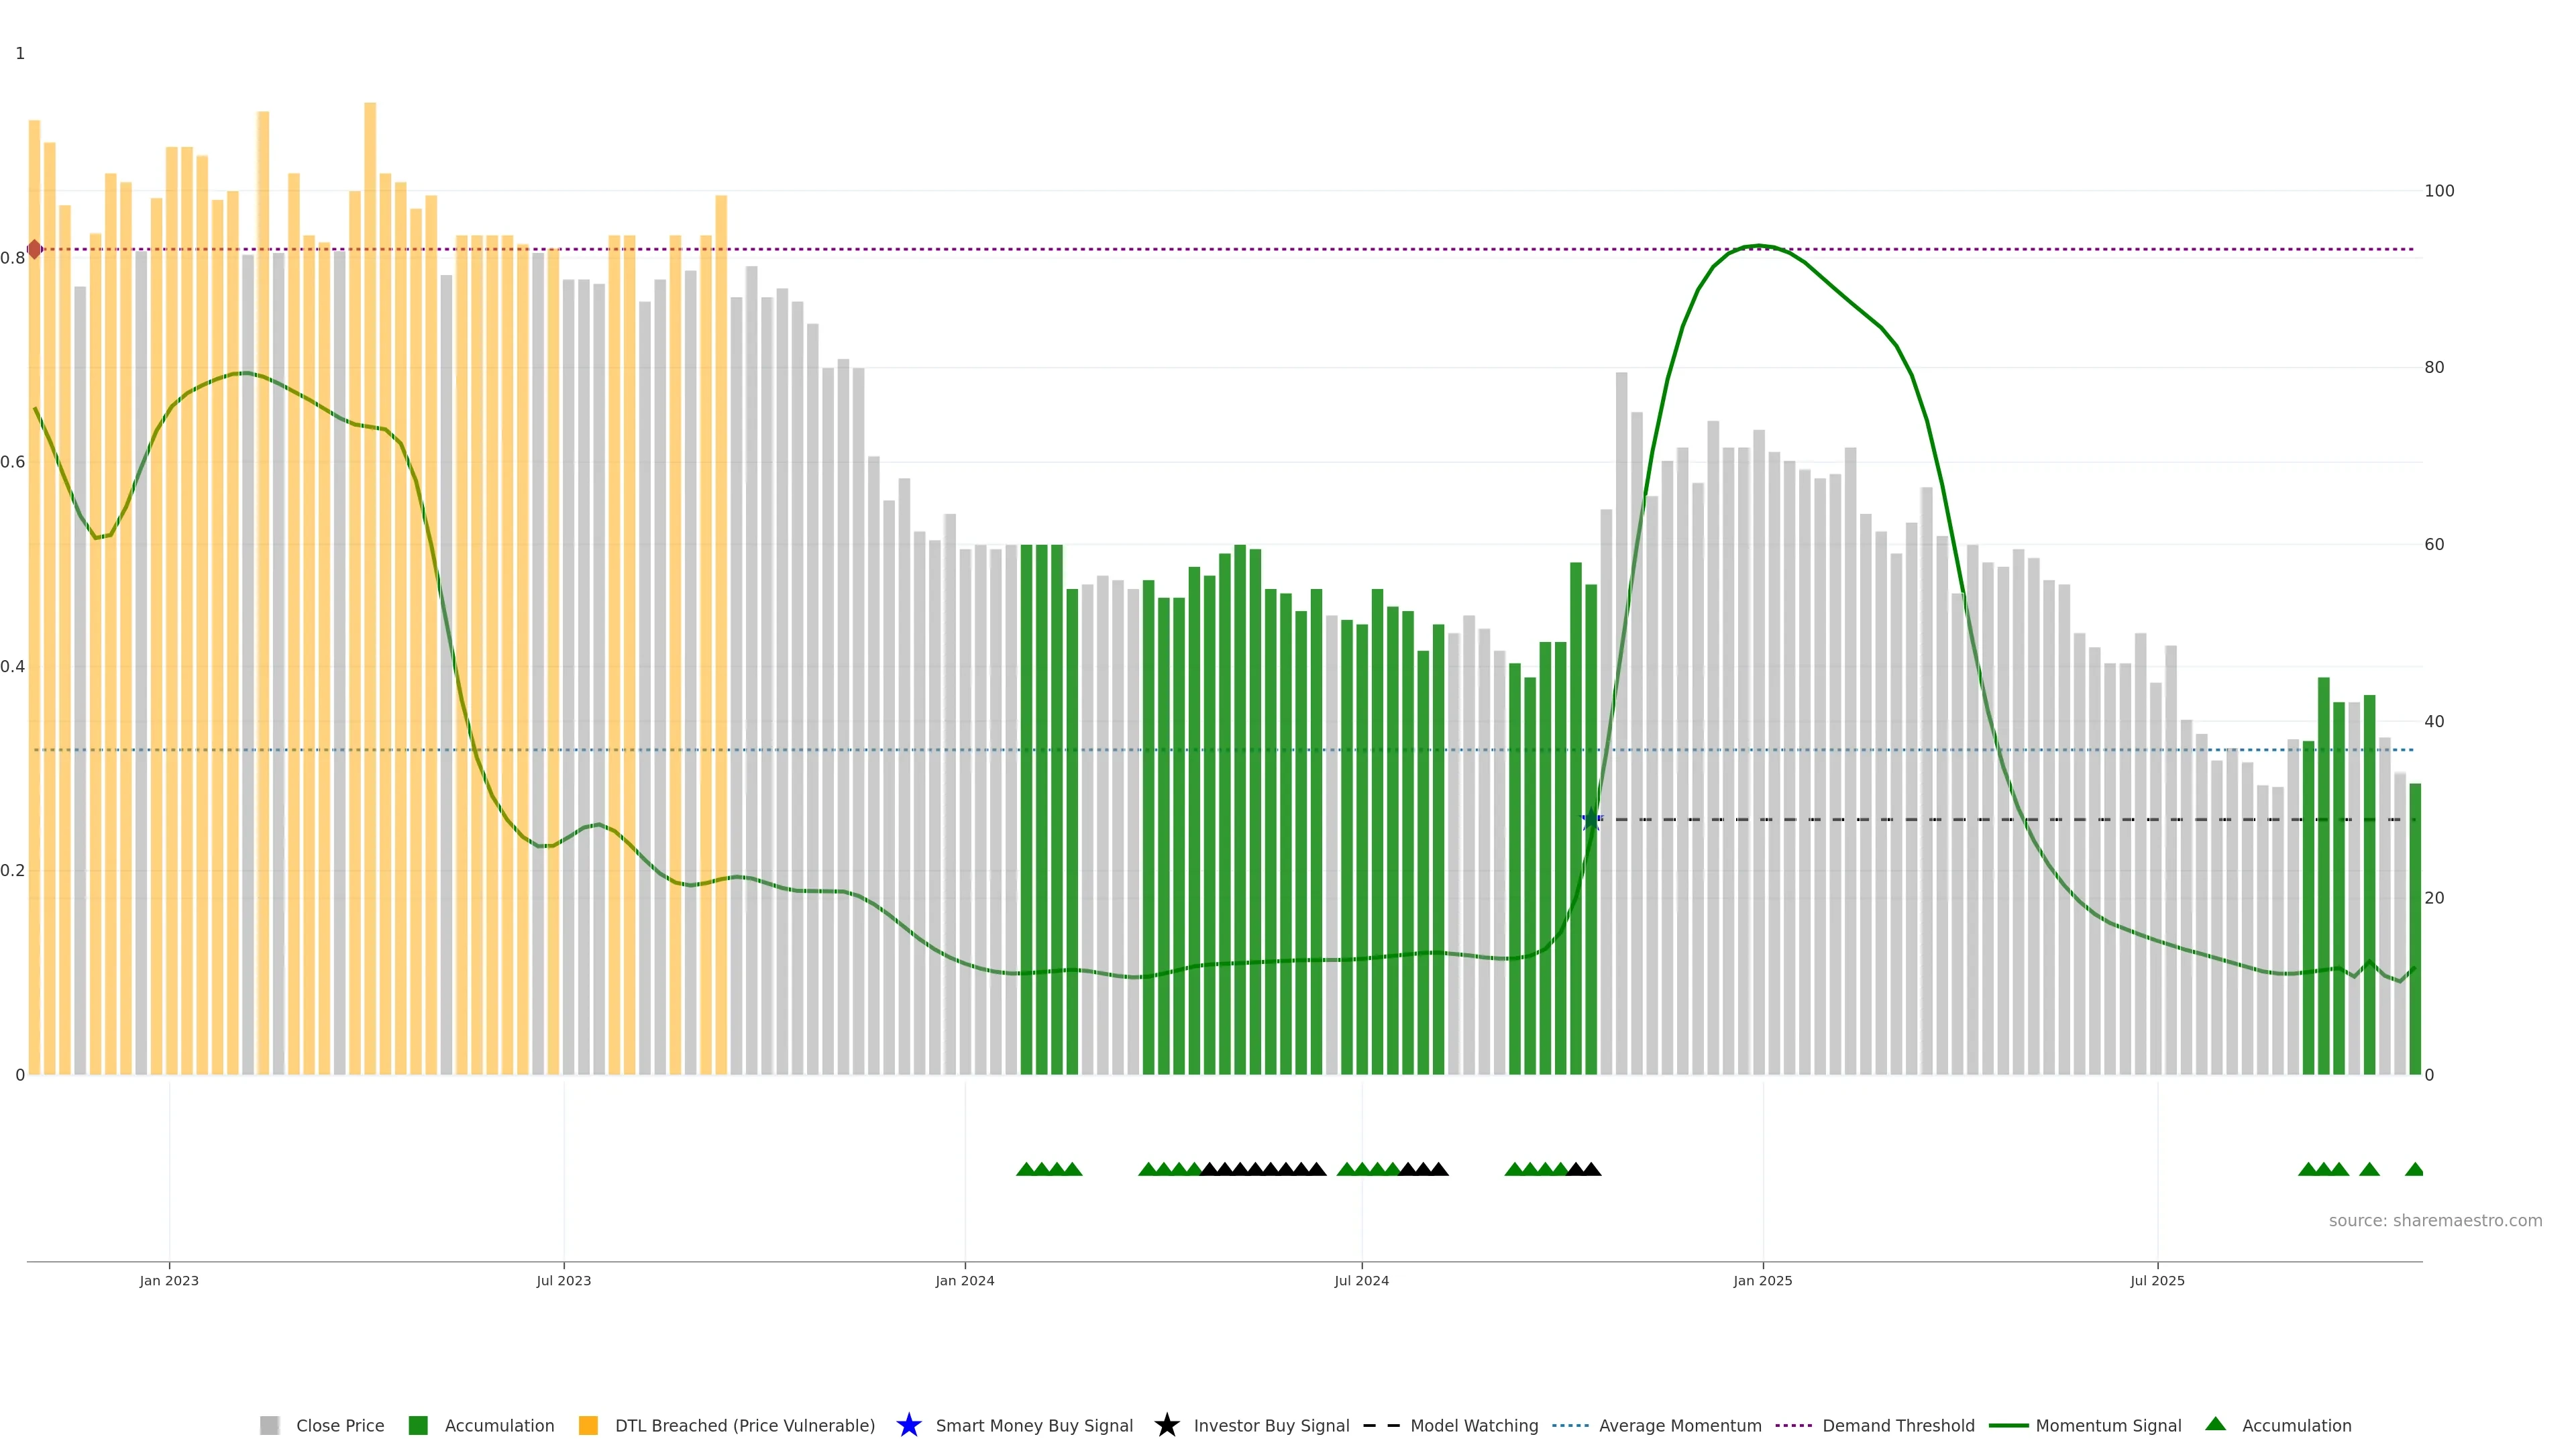
Task: Click the gray Close Price legend square
Action: [269, 1425]
